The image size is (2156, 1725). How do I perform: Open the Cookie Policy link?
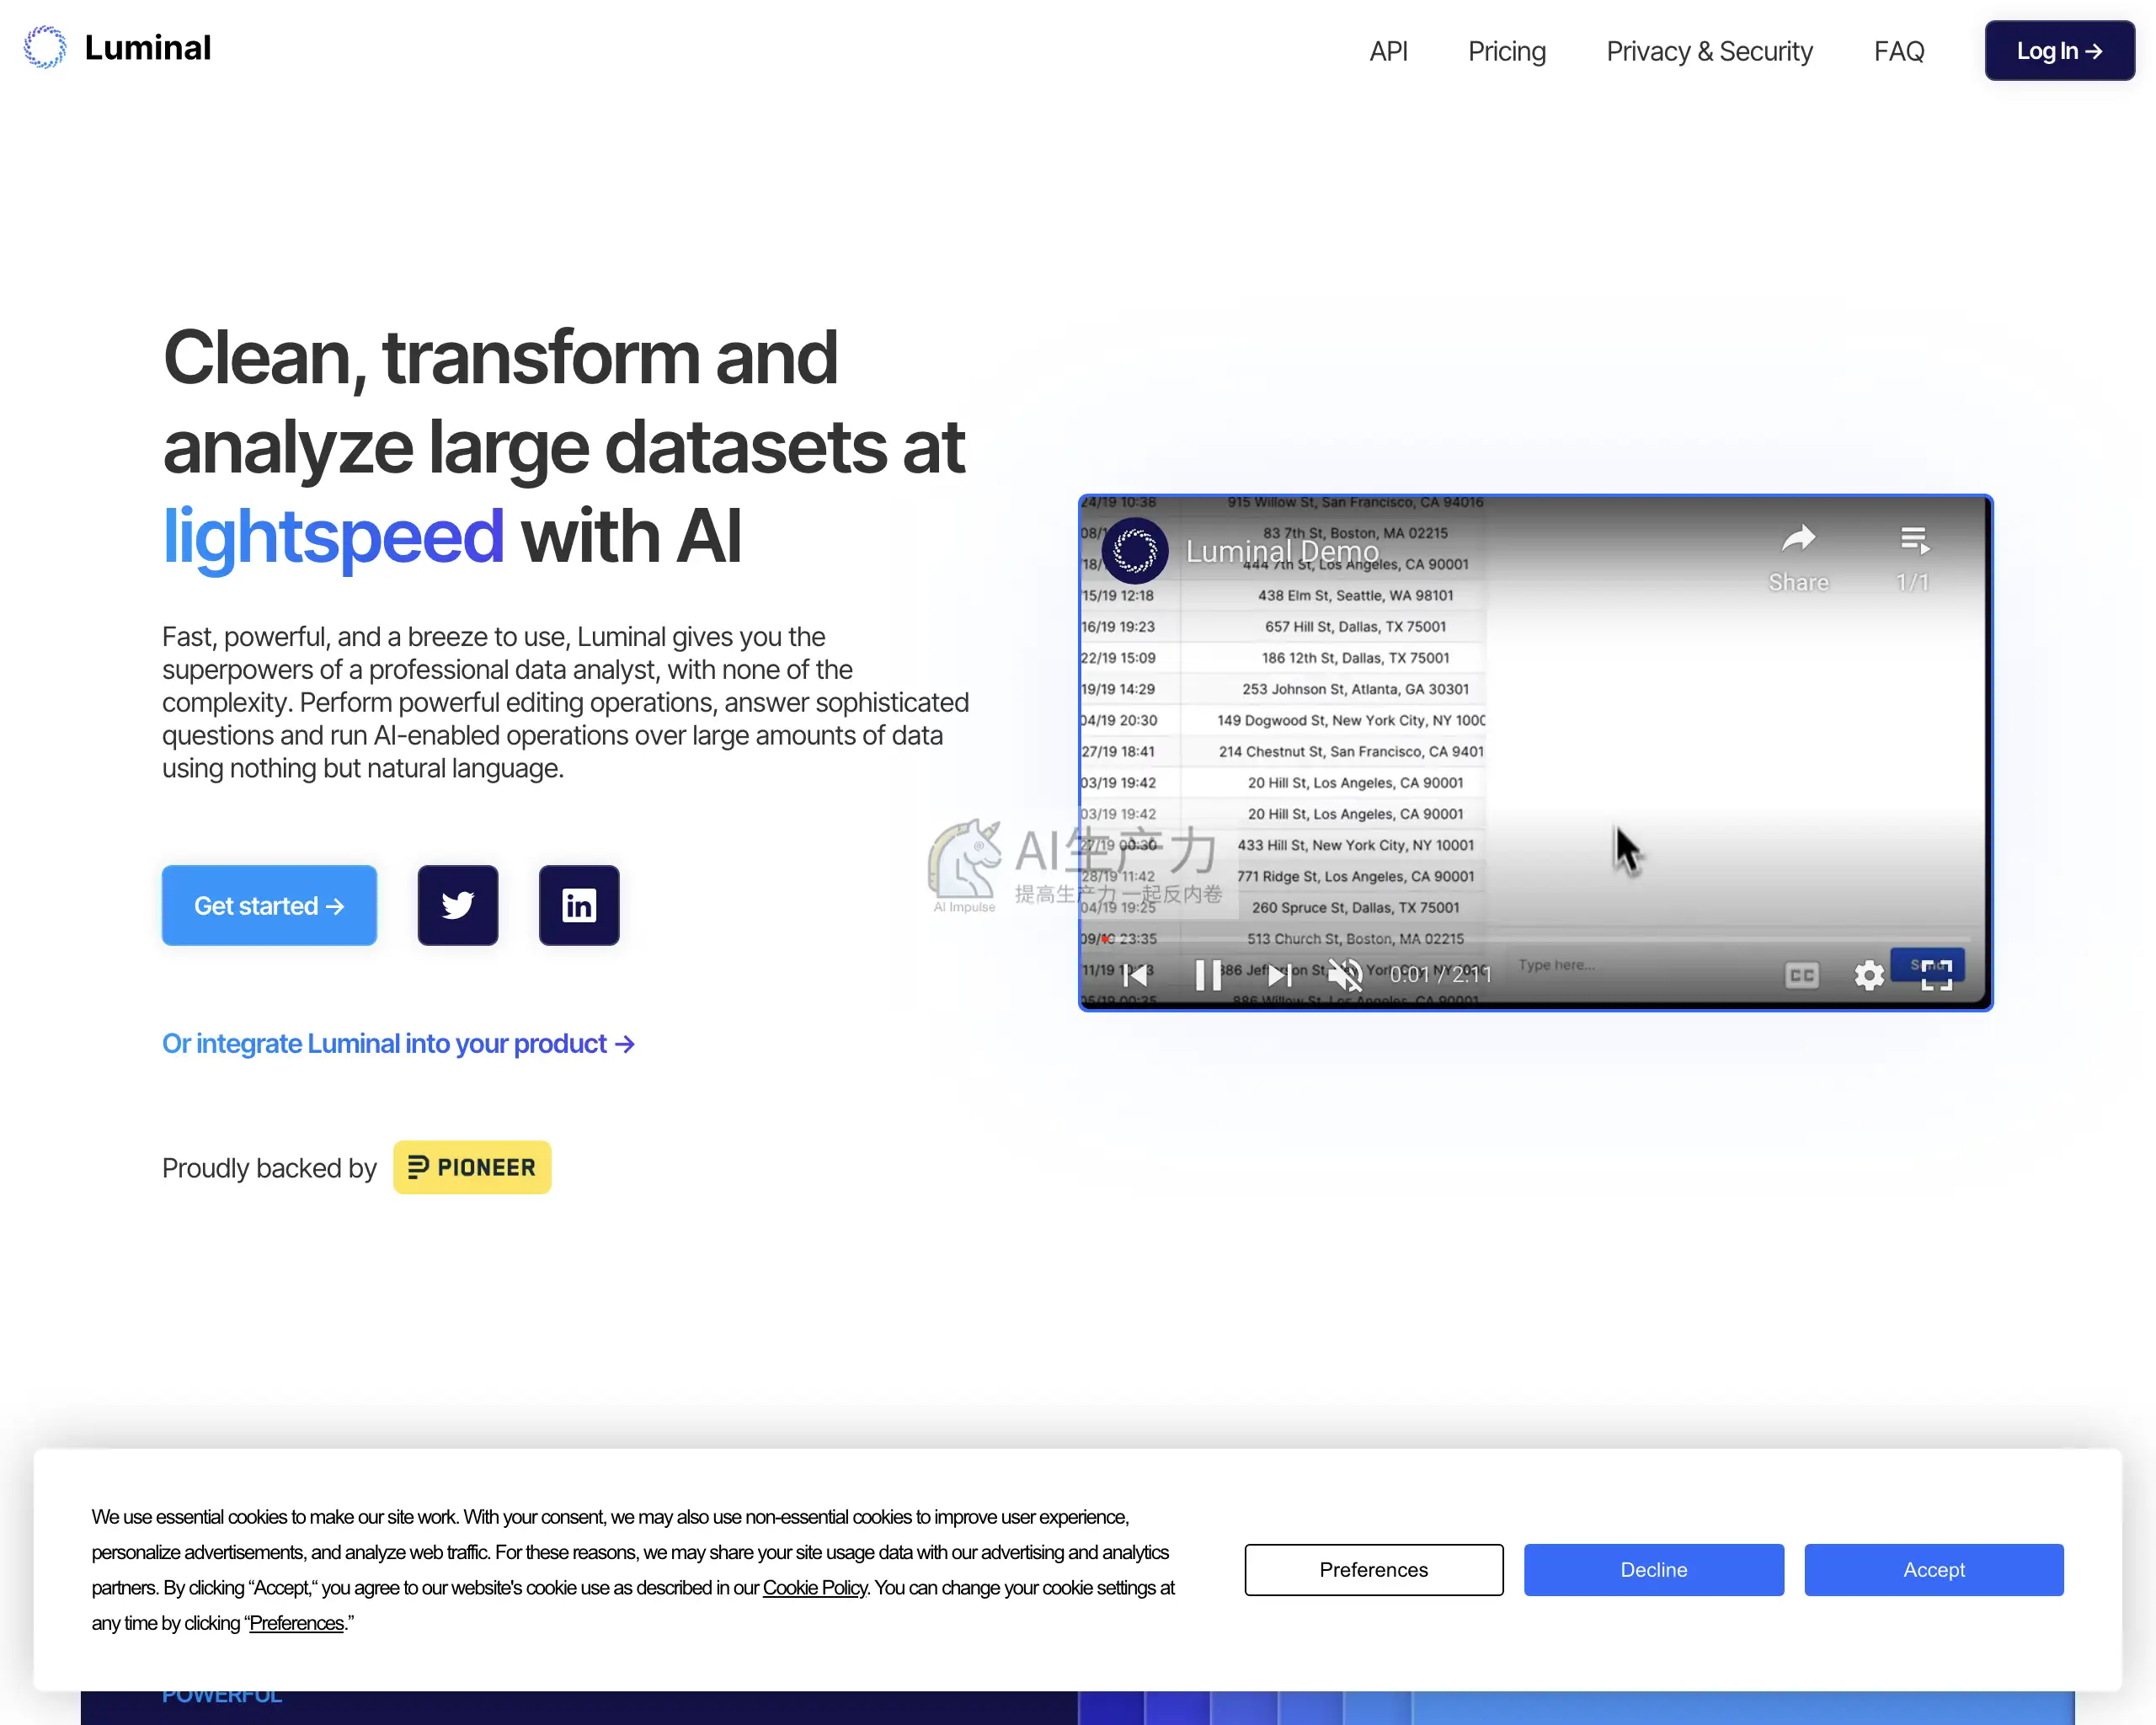814,1588
